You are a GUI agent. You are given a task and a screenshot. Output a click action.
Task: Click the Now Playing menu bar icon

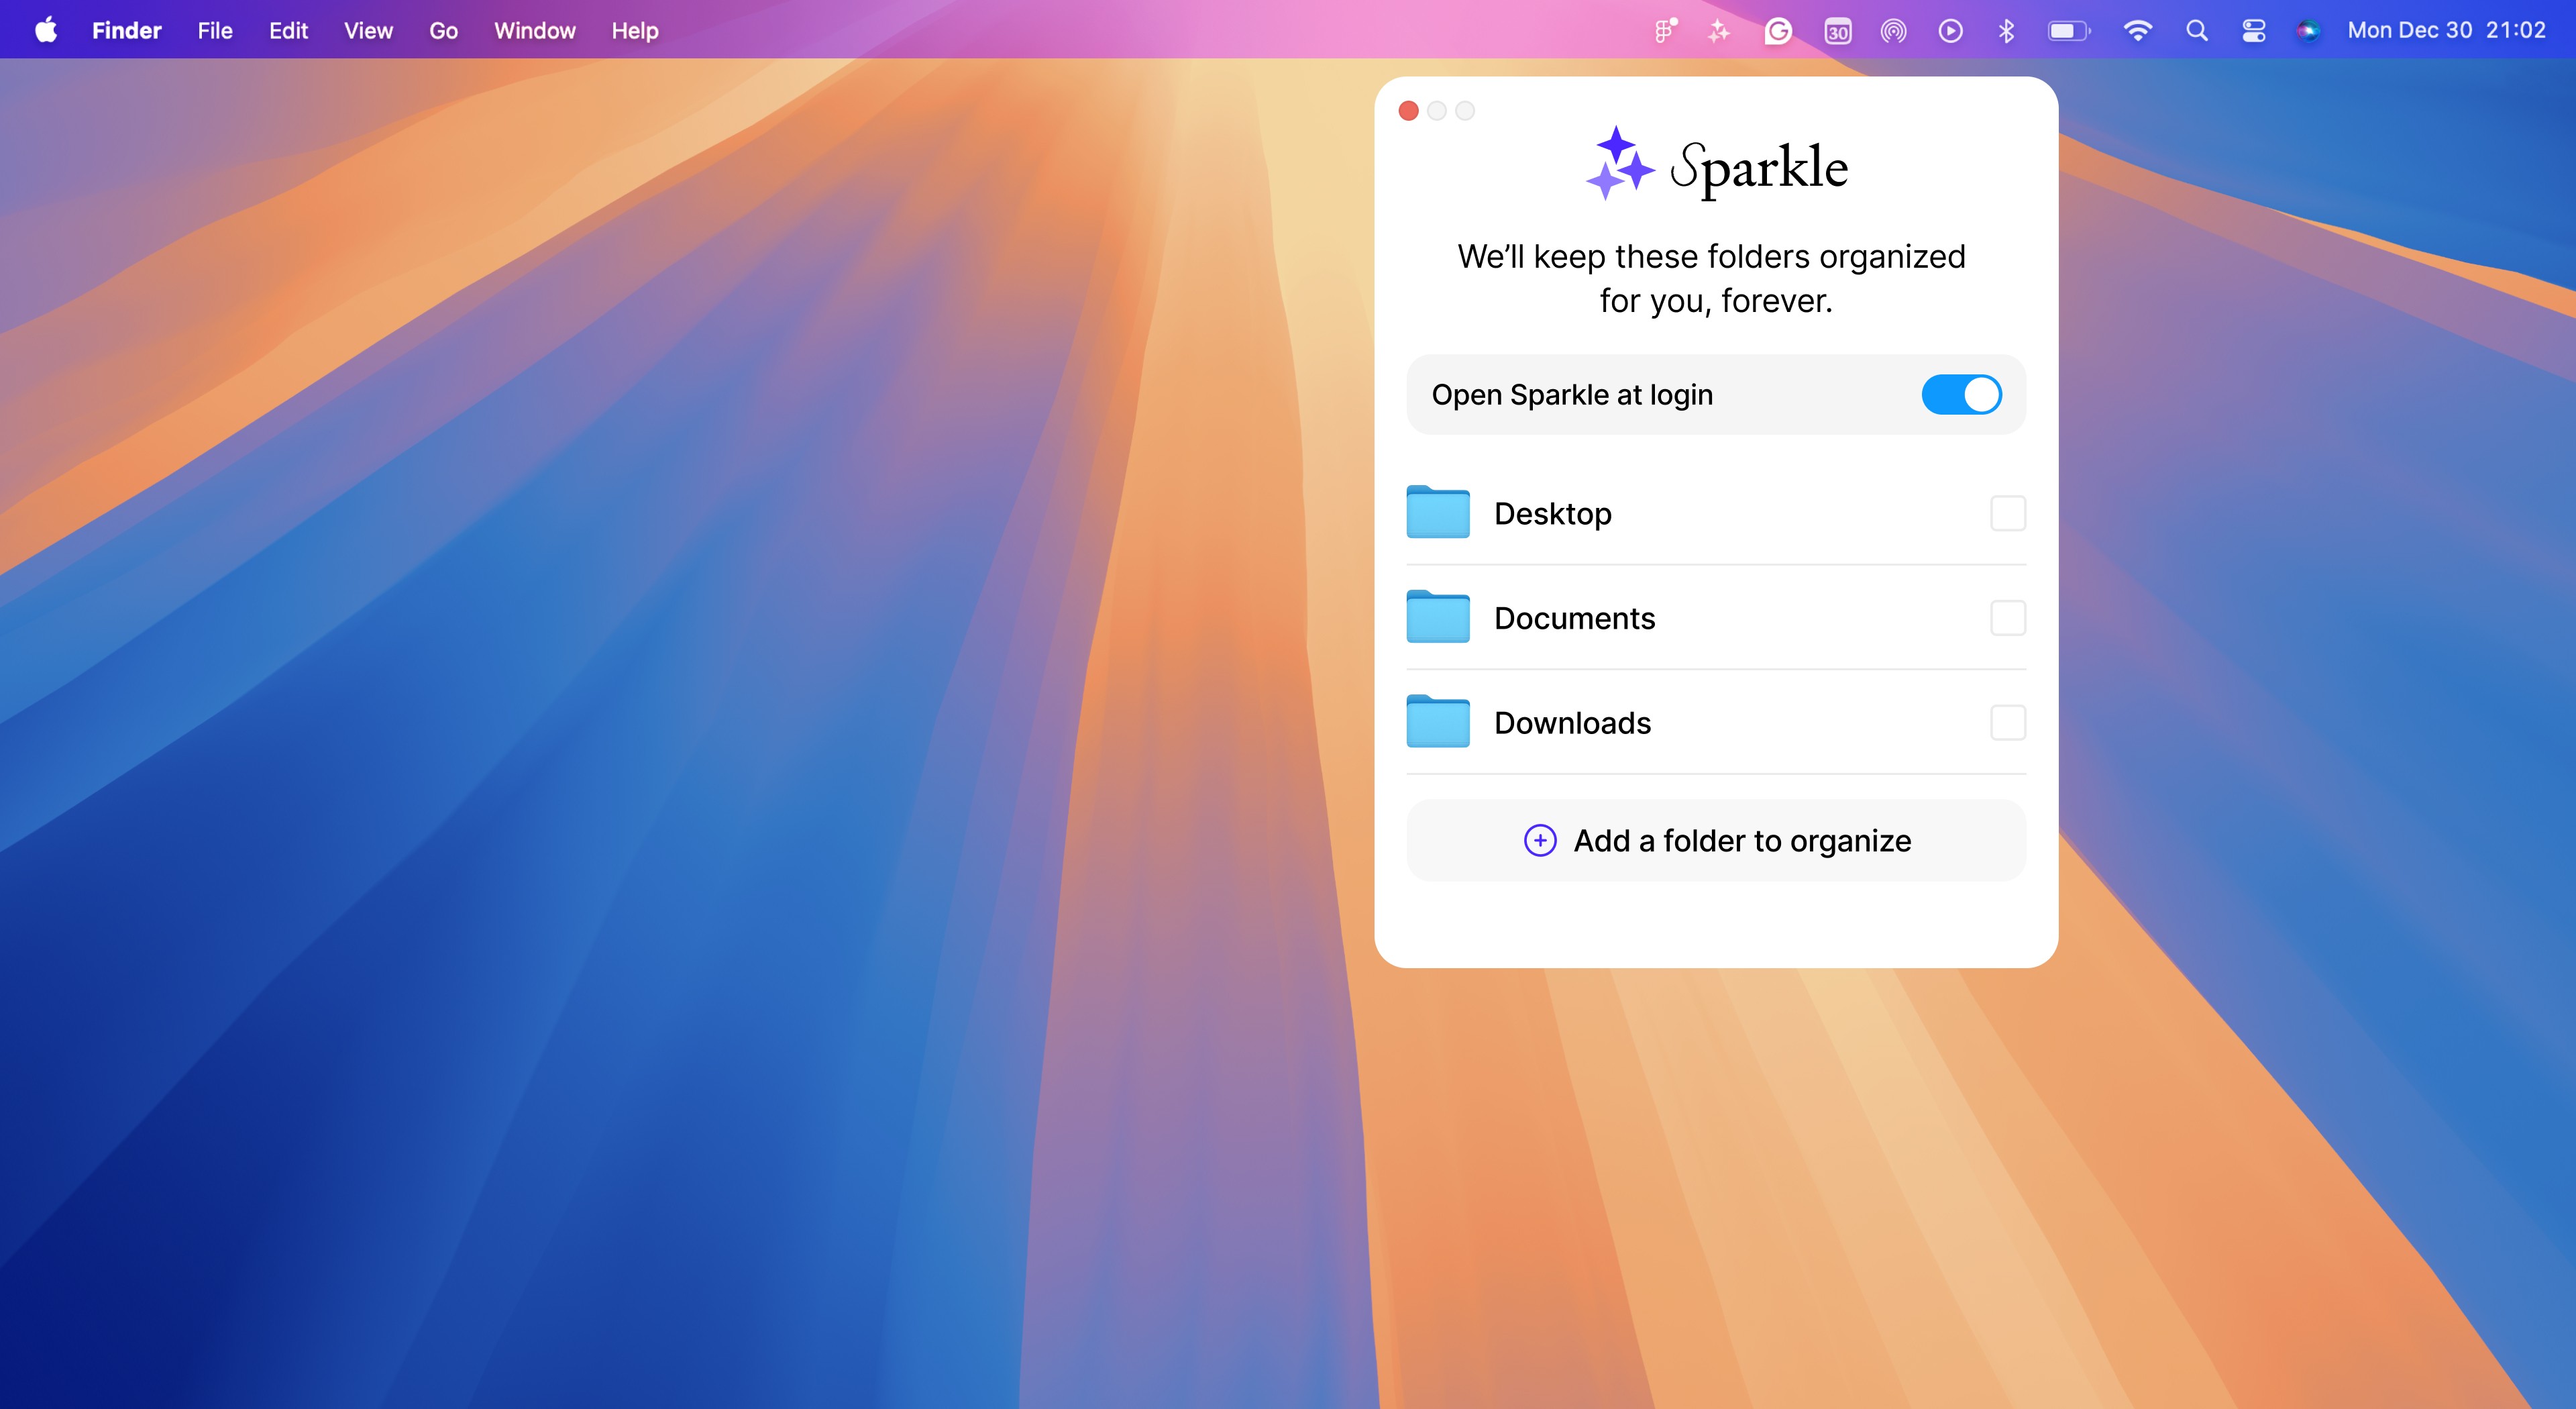pos(1950,31)
